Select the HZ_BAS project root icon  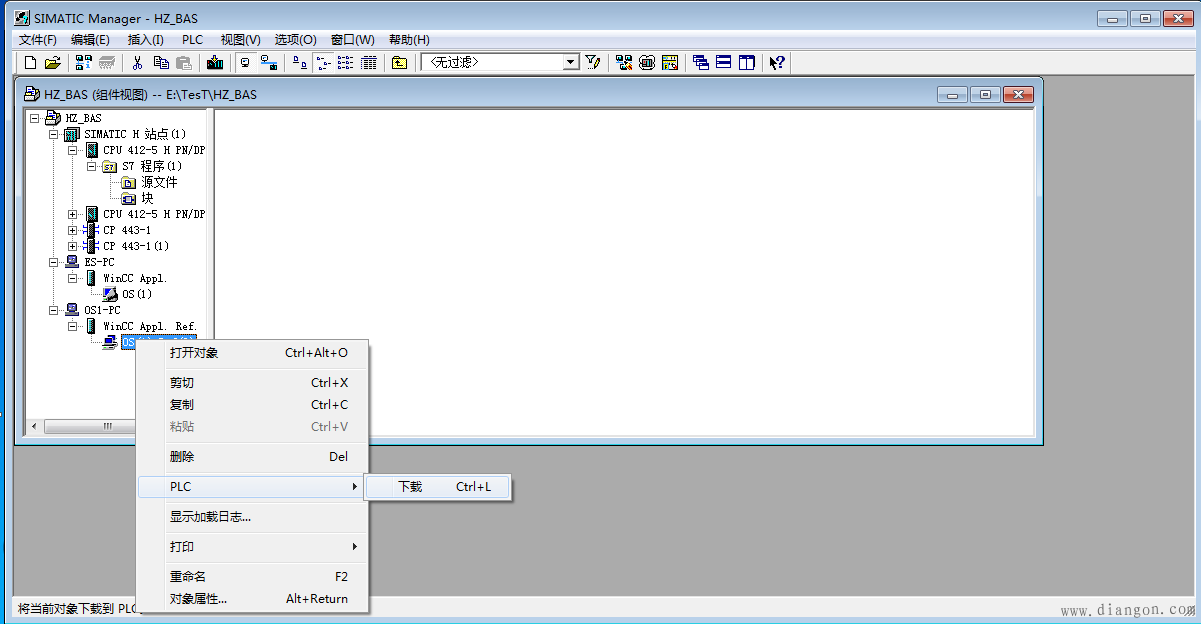point(53,118)
